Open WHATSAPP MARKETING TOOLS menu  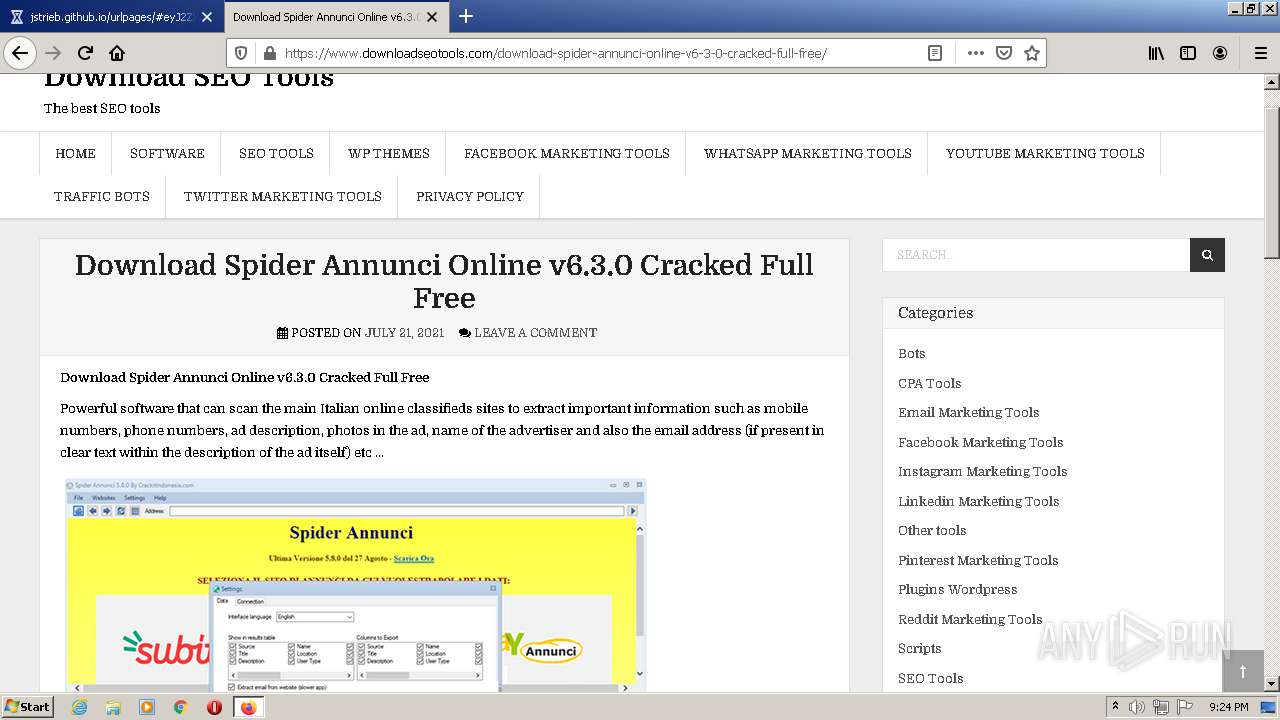808,153
